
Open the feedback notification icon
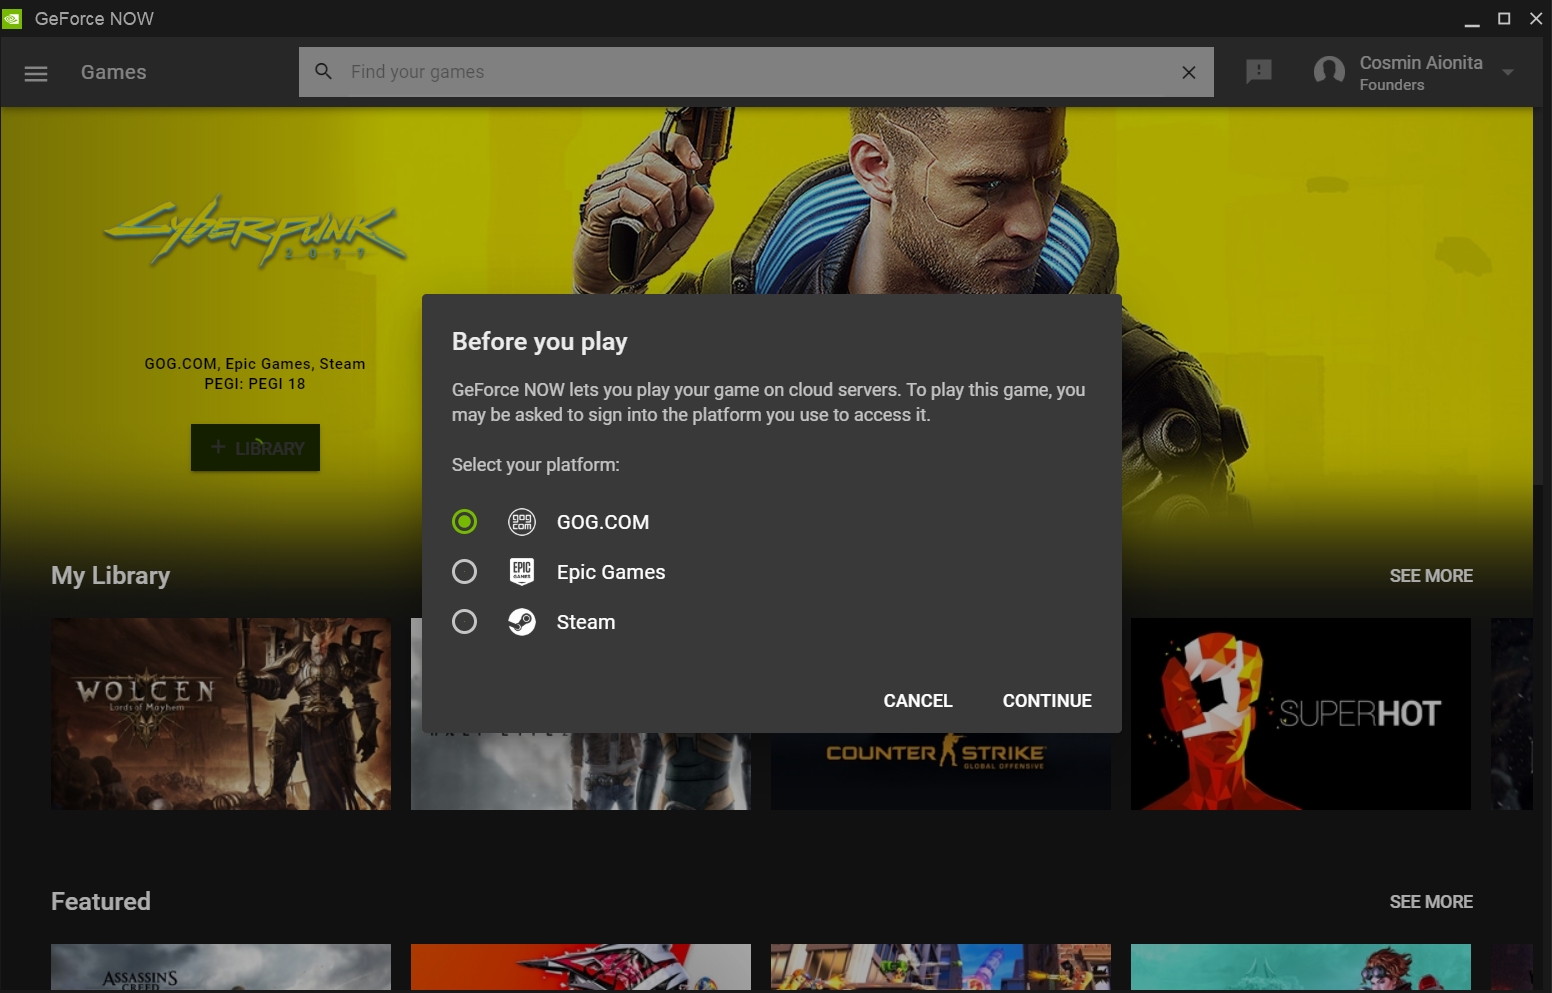click(x=1259, y=71)
